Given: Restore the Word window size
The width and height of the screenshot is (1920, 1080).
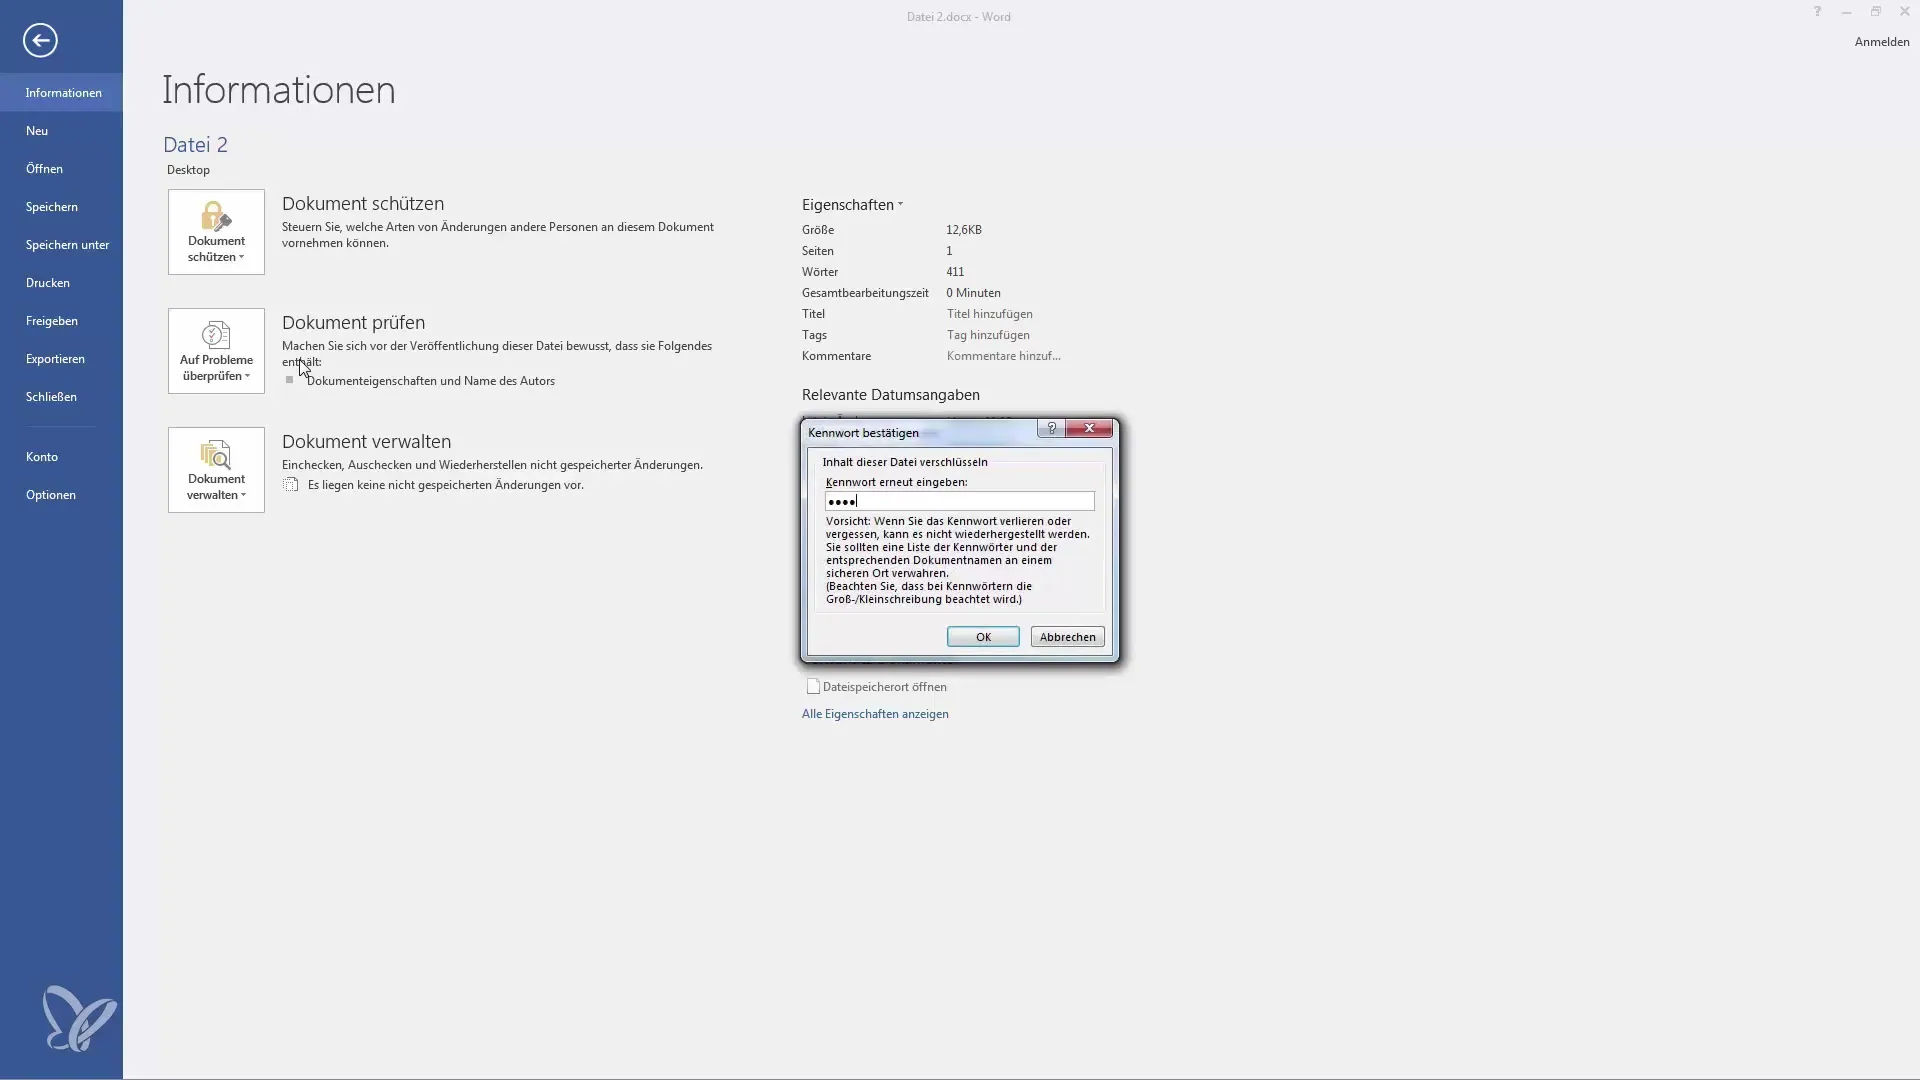Looking at the screenshot, I should click(x=1875, y=12).
